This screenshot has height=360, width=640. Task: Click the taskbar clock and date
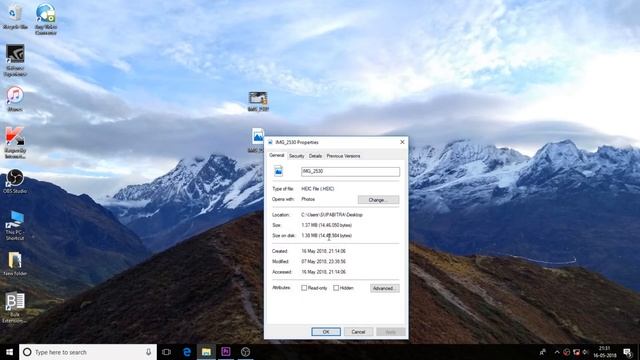pyautogui.click(x=605, y=352)
